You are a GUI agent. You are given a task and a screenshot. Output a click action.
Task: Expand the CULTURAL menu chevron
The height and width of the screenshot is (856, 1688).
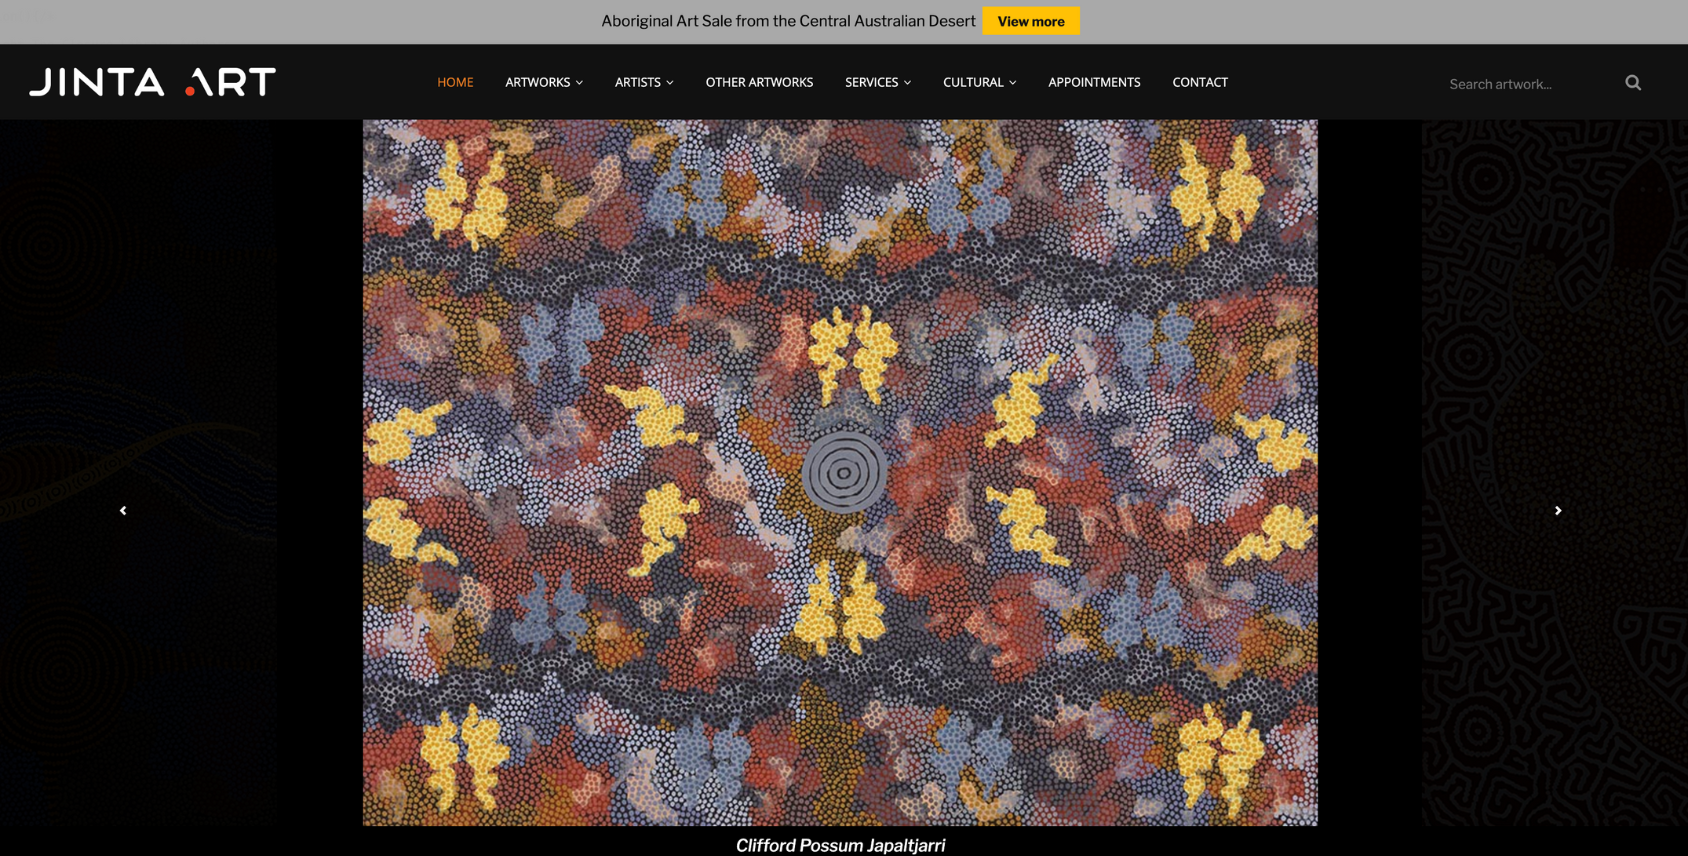click(1013, 83)
